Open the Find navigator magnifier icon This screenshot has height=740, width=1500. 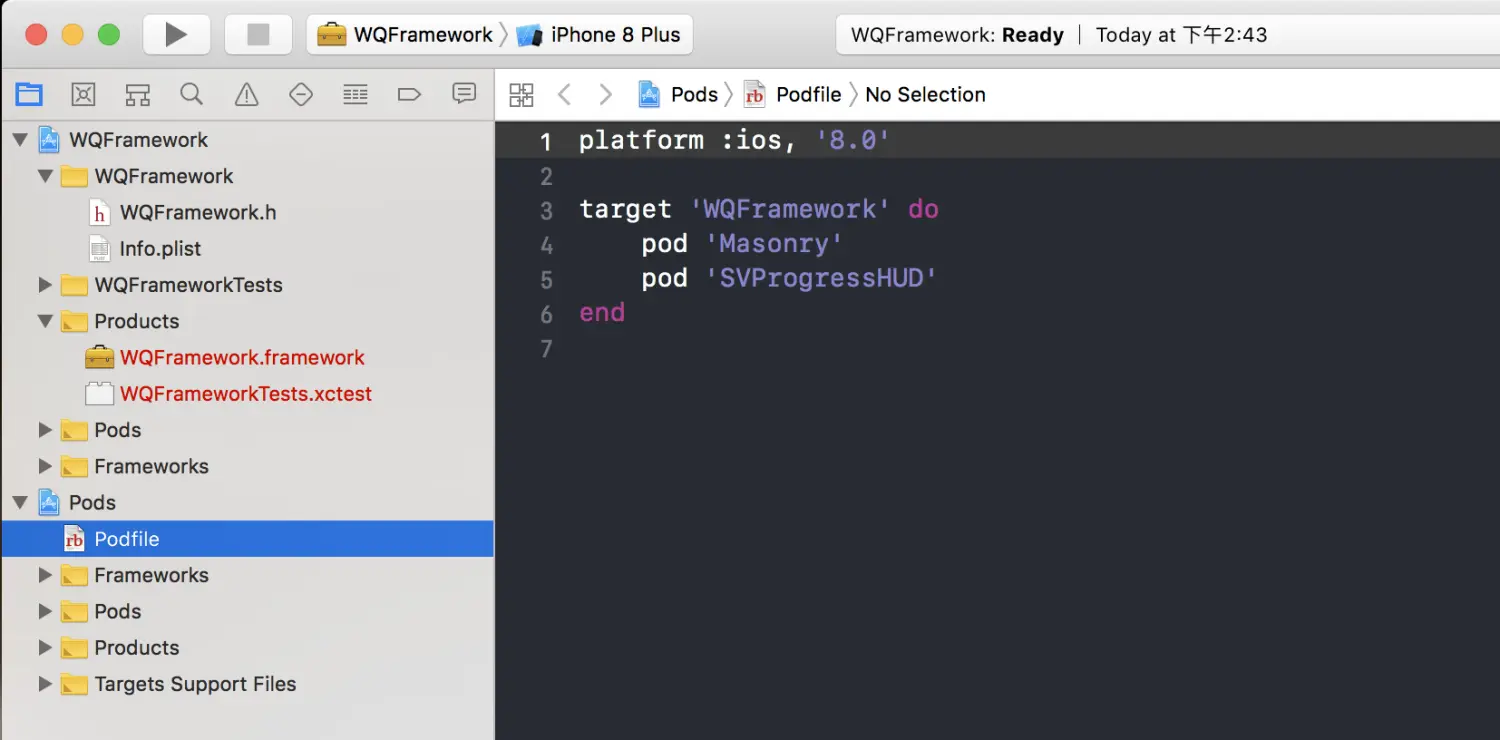191,95
